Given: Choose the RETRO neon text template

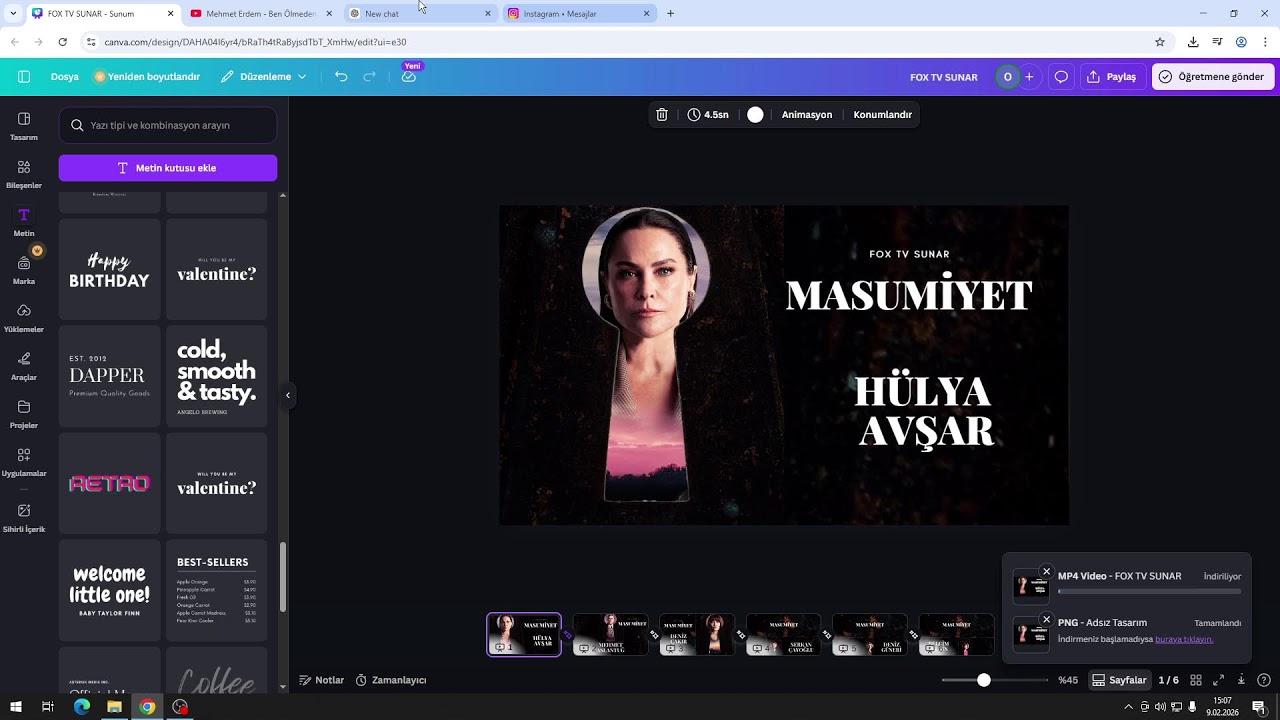Looking at the screenshot, I should pos(109,484).
